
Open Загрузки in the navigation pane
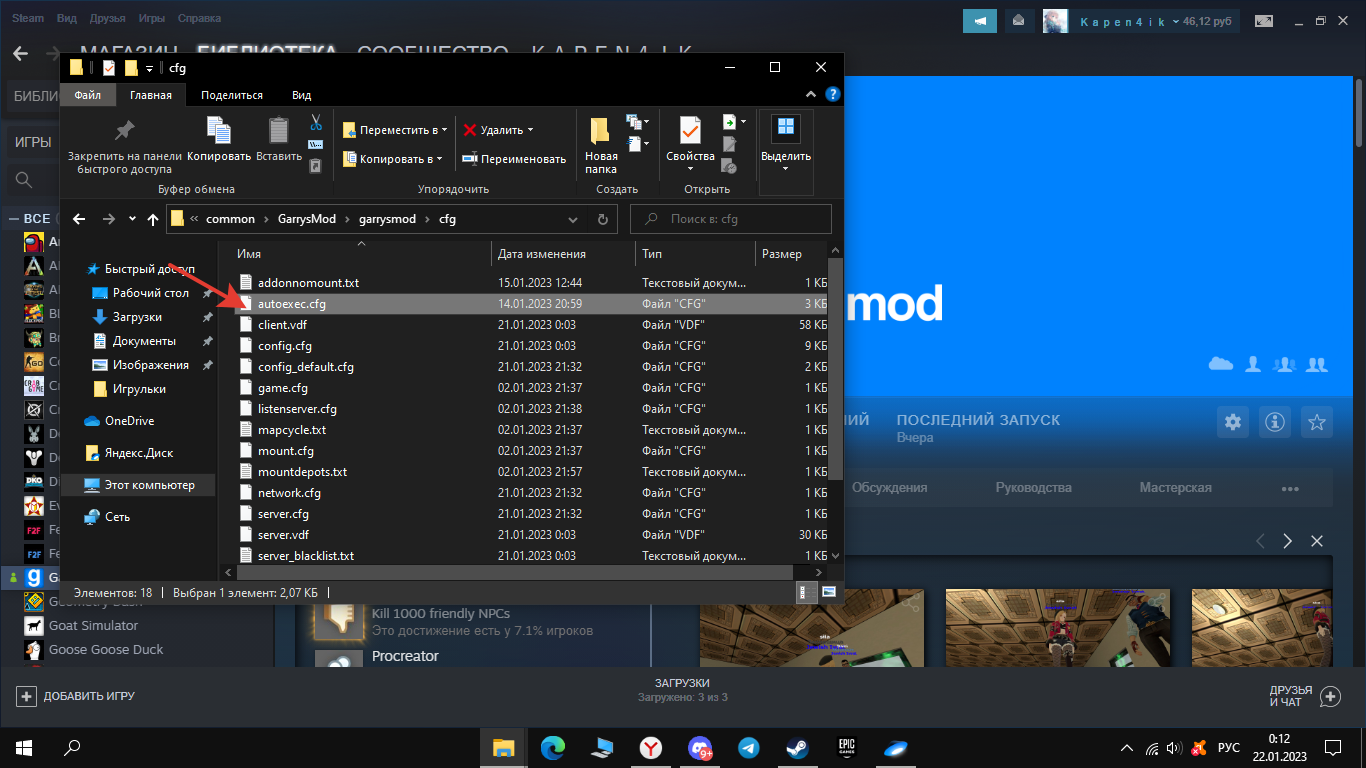137,317
